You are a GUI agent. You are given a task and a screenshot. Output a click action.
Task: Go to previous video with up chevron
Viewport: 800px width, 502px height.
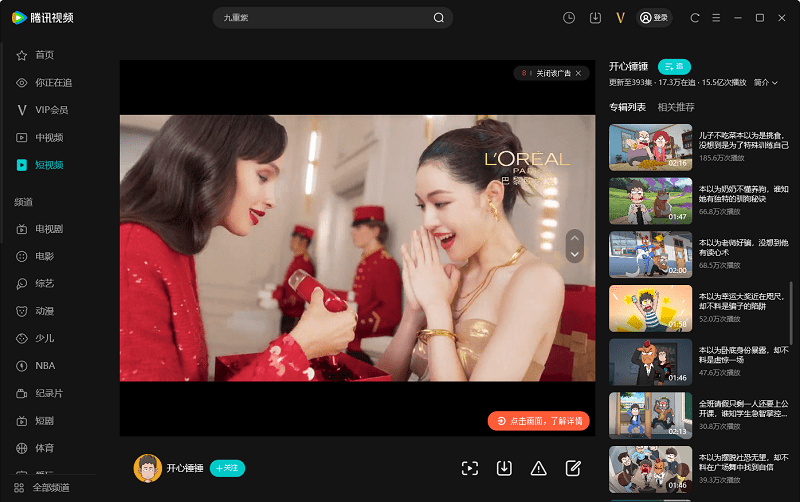[x=574, y=238]
